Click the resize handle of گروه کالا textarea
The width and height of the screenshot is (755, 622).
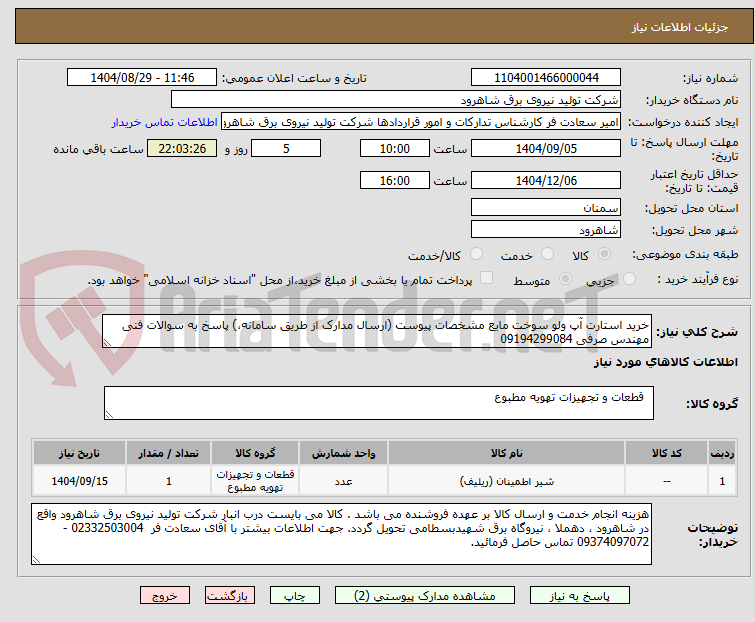point(109,415)
